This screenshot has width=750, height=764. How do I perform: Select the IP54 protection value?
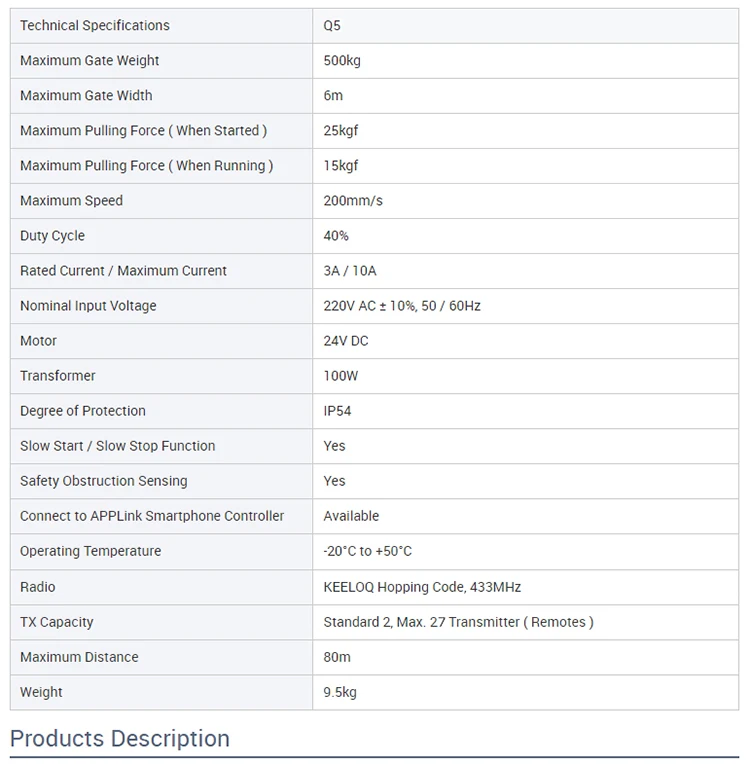point(337,410)
